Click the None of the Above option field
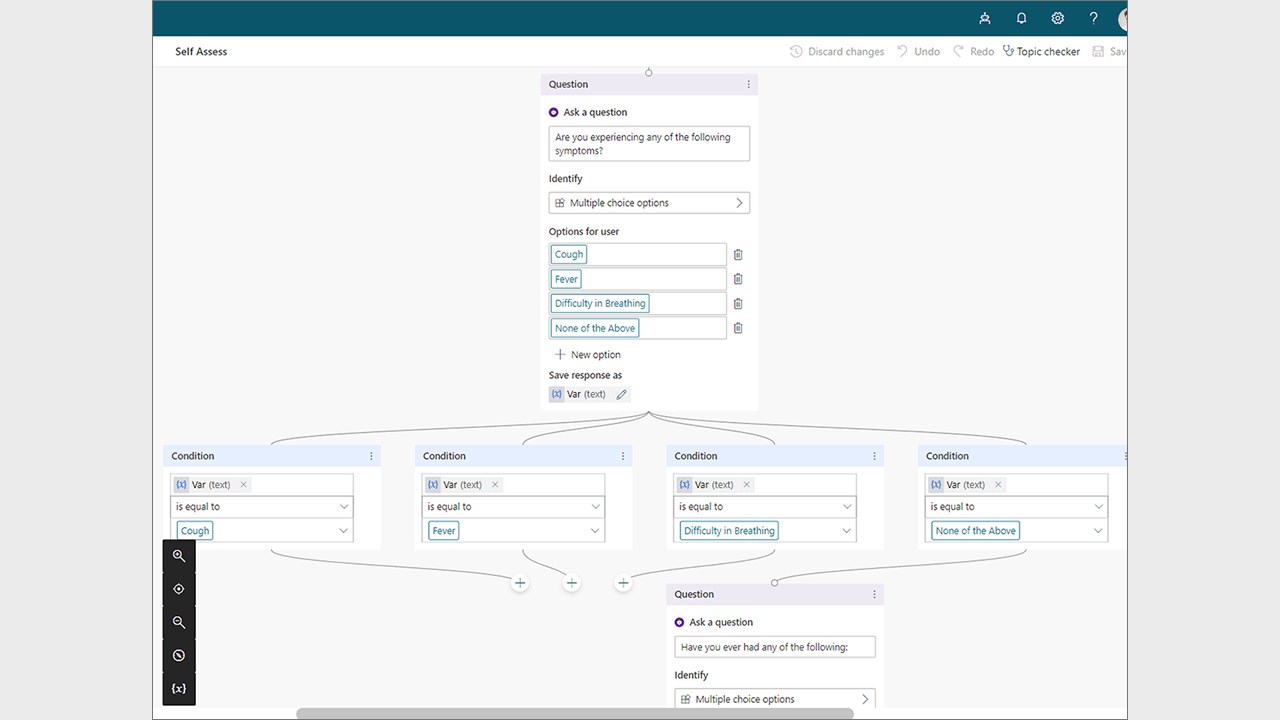This screenshot has height=720, width=1280. click(638, 328)
